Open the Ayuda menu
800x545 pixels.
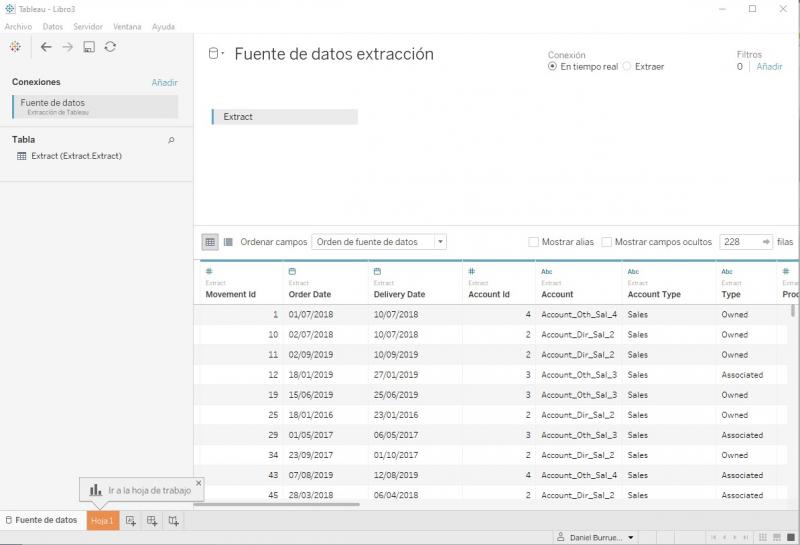point(163,27)
